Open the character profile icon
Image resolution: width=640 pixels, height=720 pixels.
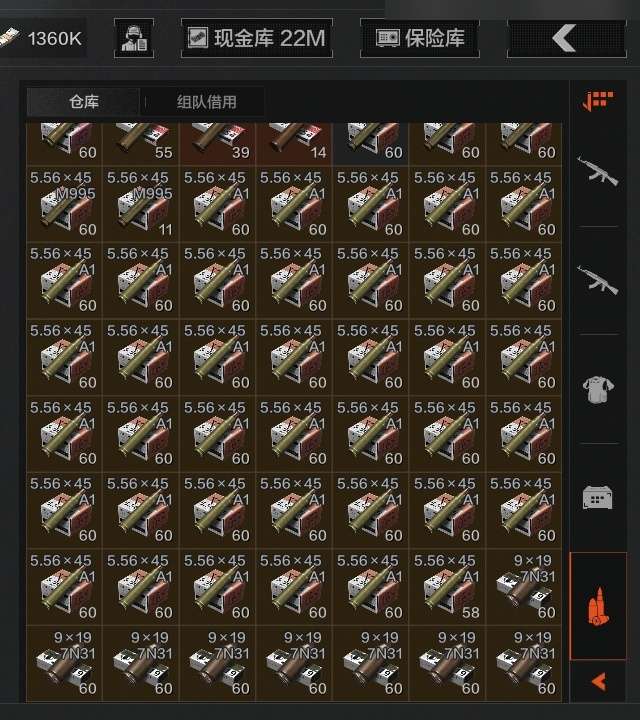(x=134, y=38)
